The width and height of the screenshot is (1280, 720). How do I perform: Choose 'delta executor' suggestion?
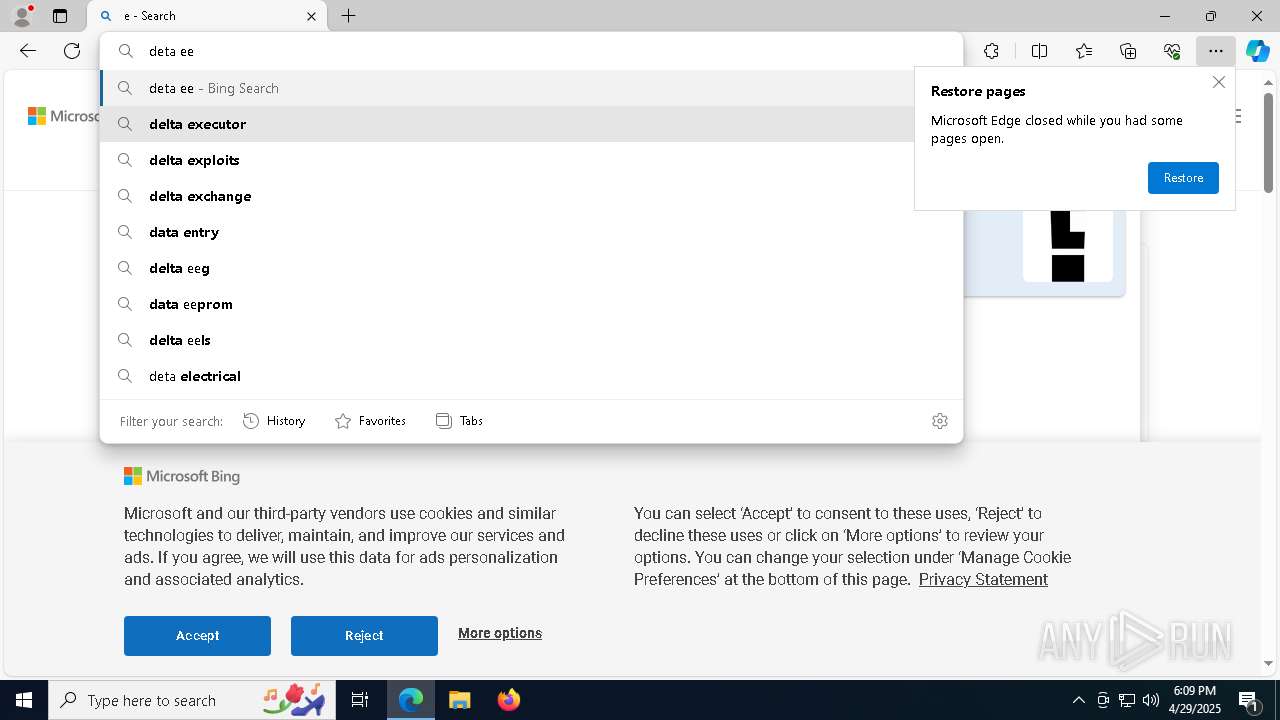(531, 124)
